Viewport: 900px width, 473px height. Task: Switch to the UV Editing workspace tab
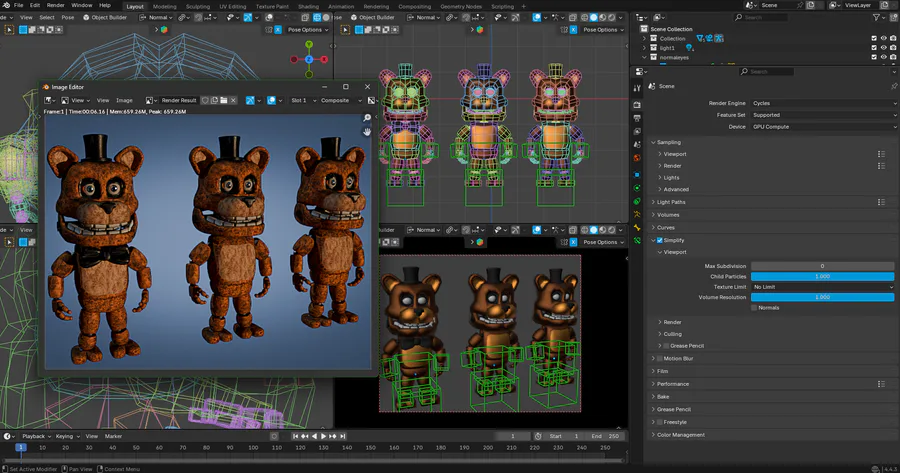click(232, 7)
